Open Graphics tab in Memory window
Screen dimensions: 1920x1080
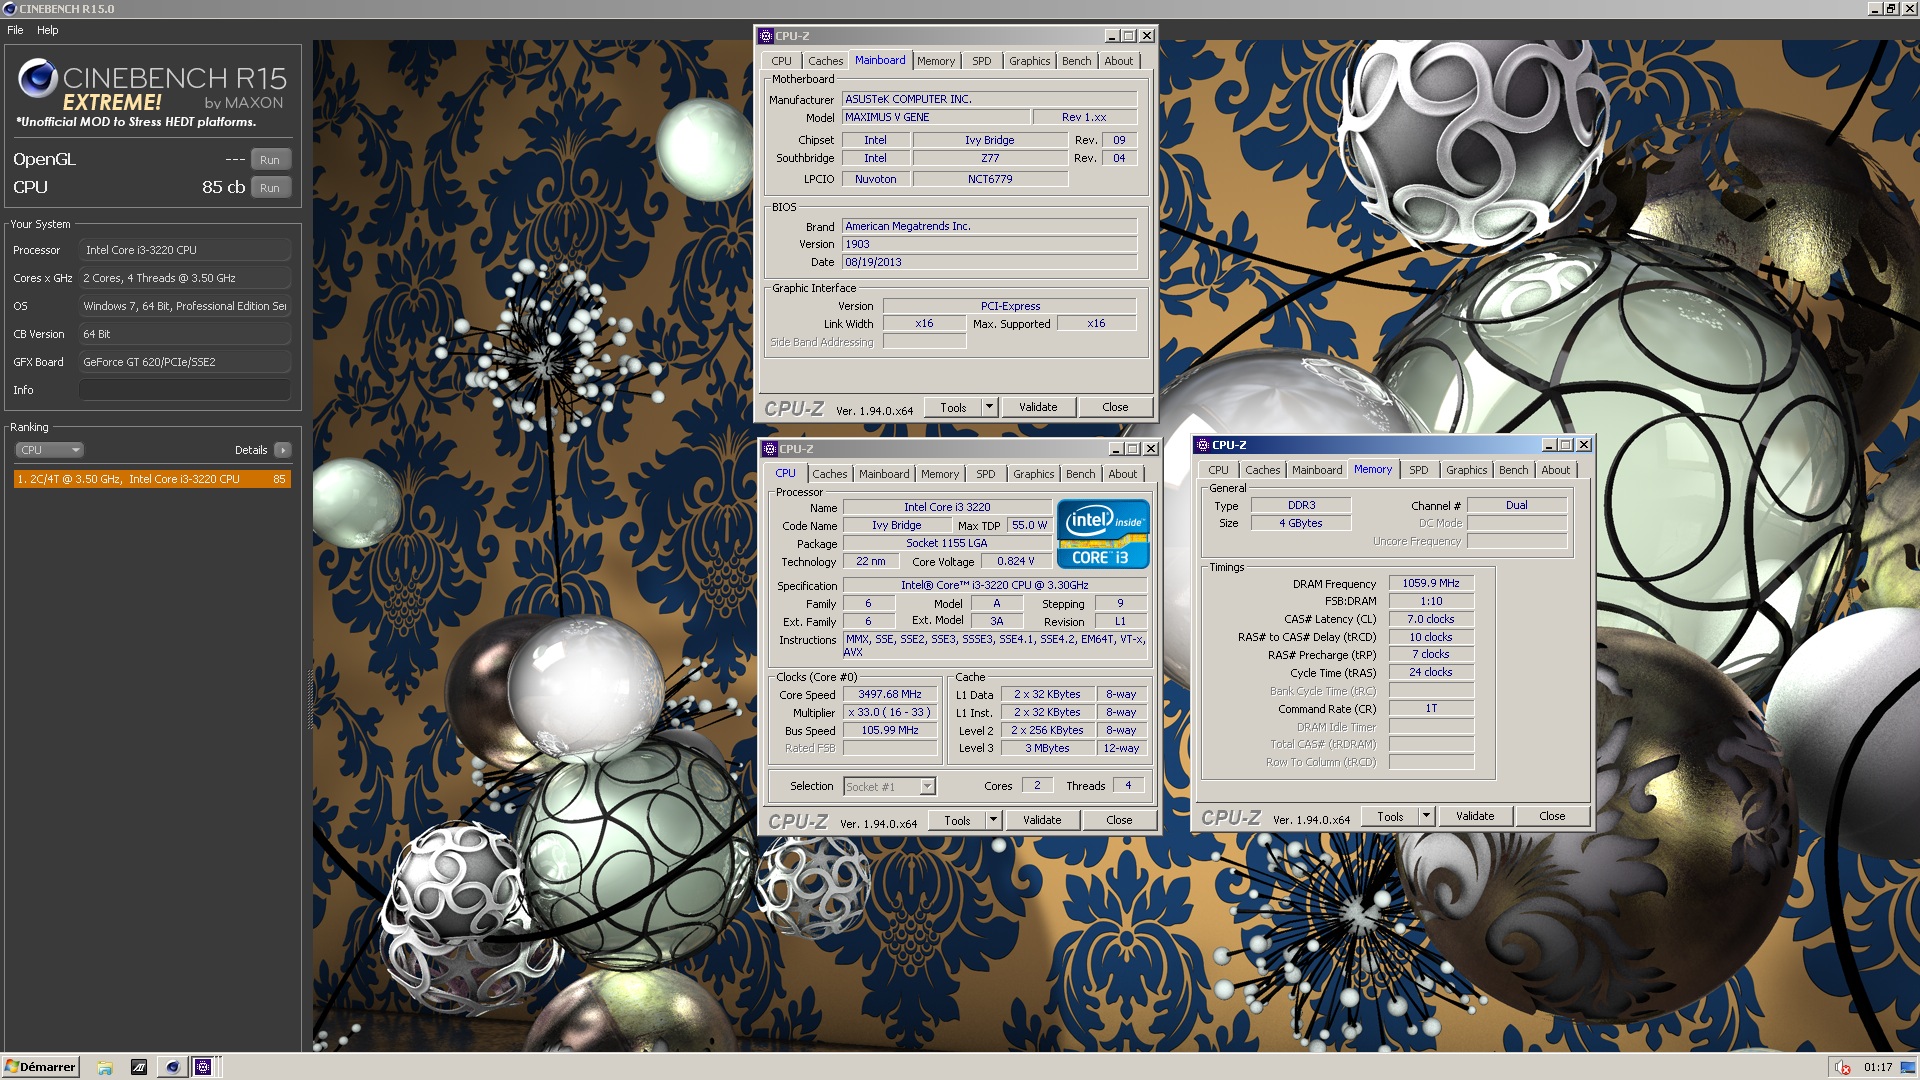(x=1466, y=470)
